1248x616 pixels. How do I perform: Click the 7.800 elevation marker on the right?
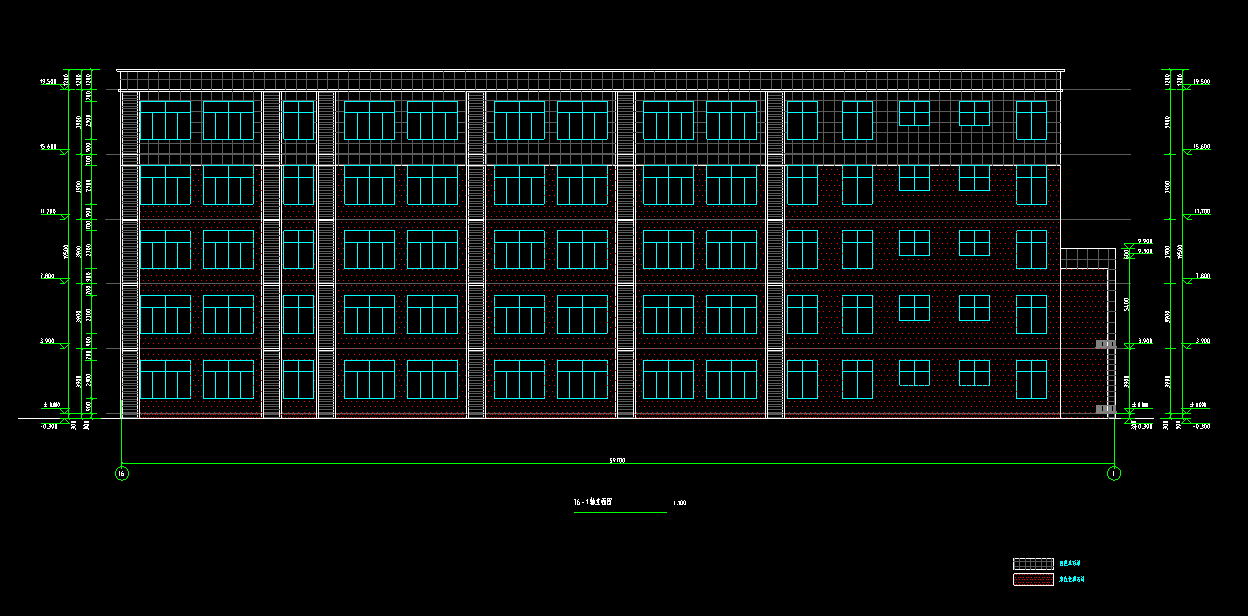tap(1201, 277)
